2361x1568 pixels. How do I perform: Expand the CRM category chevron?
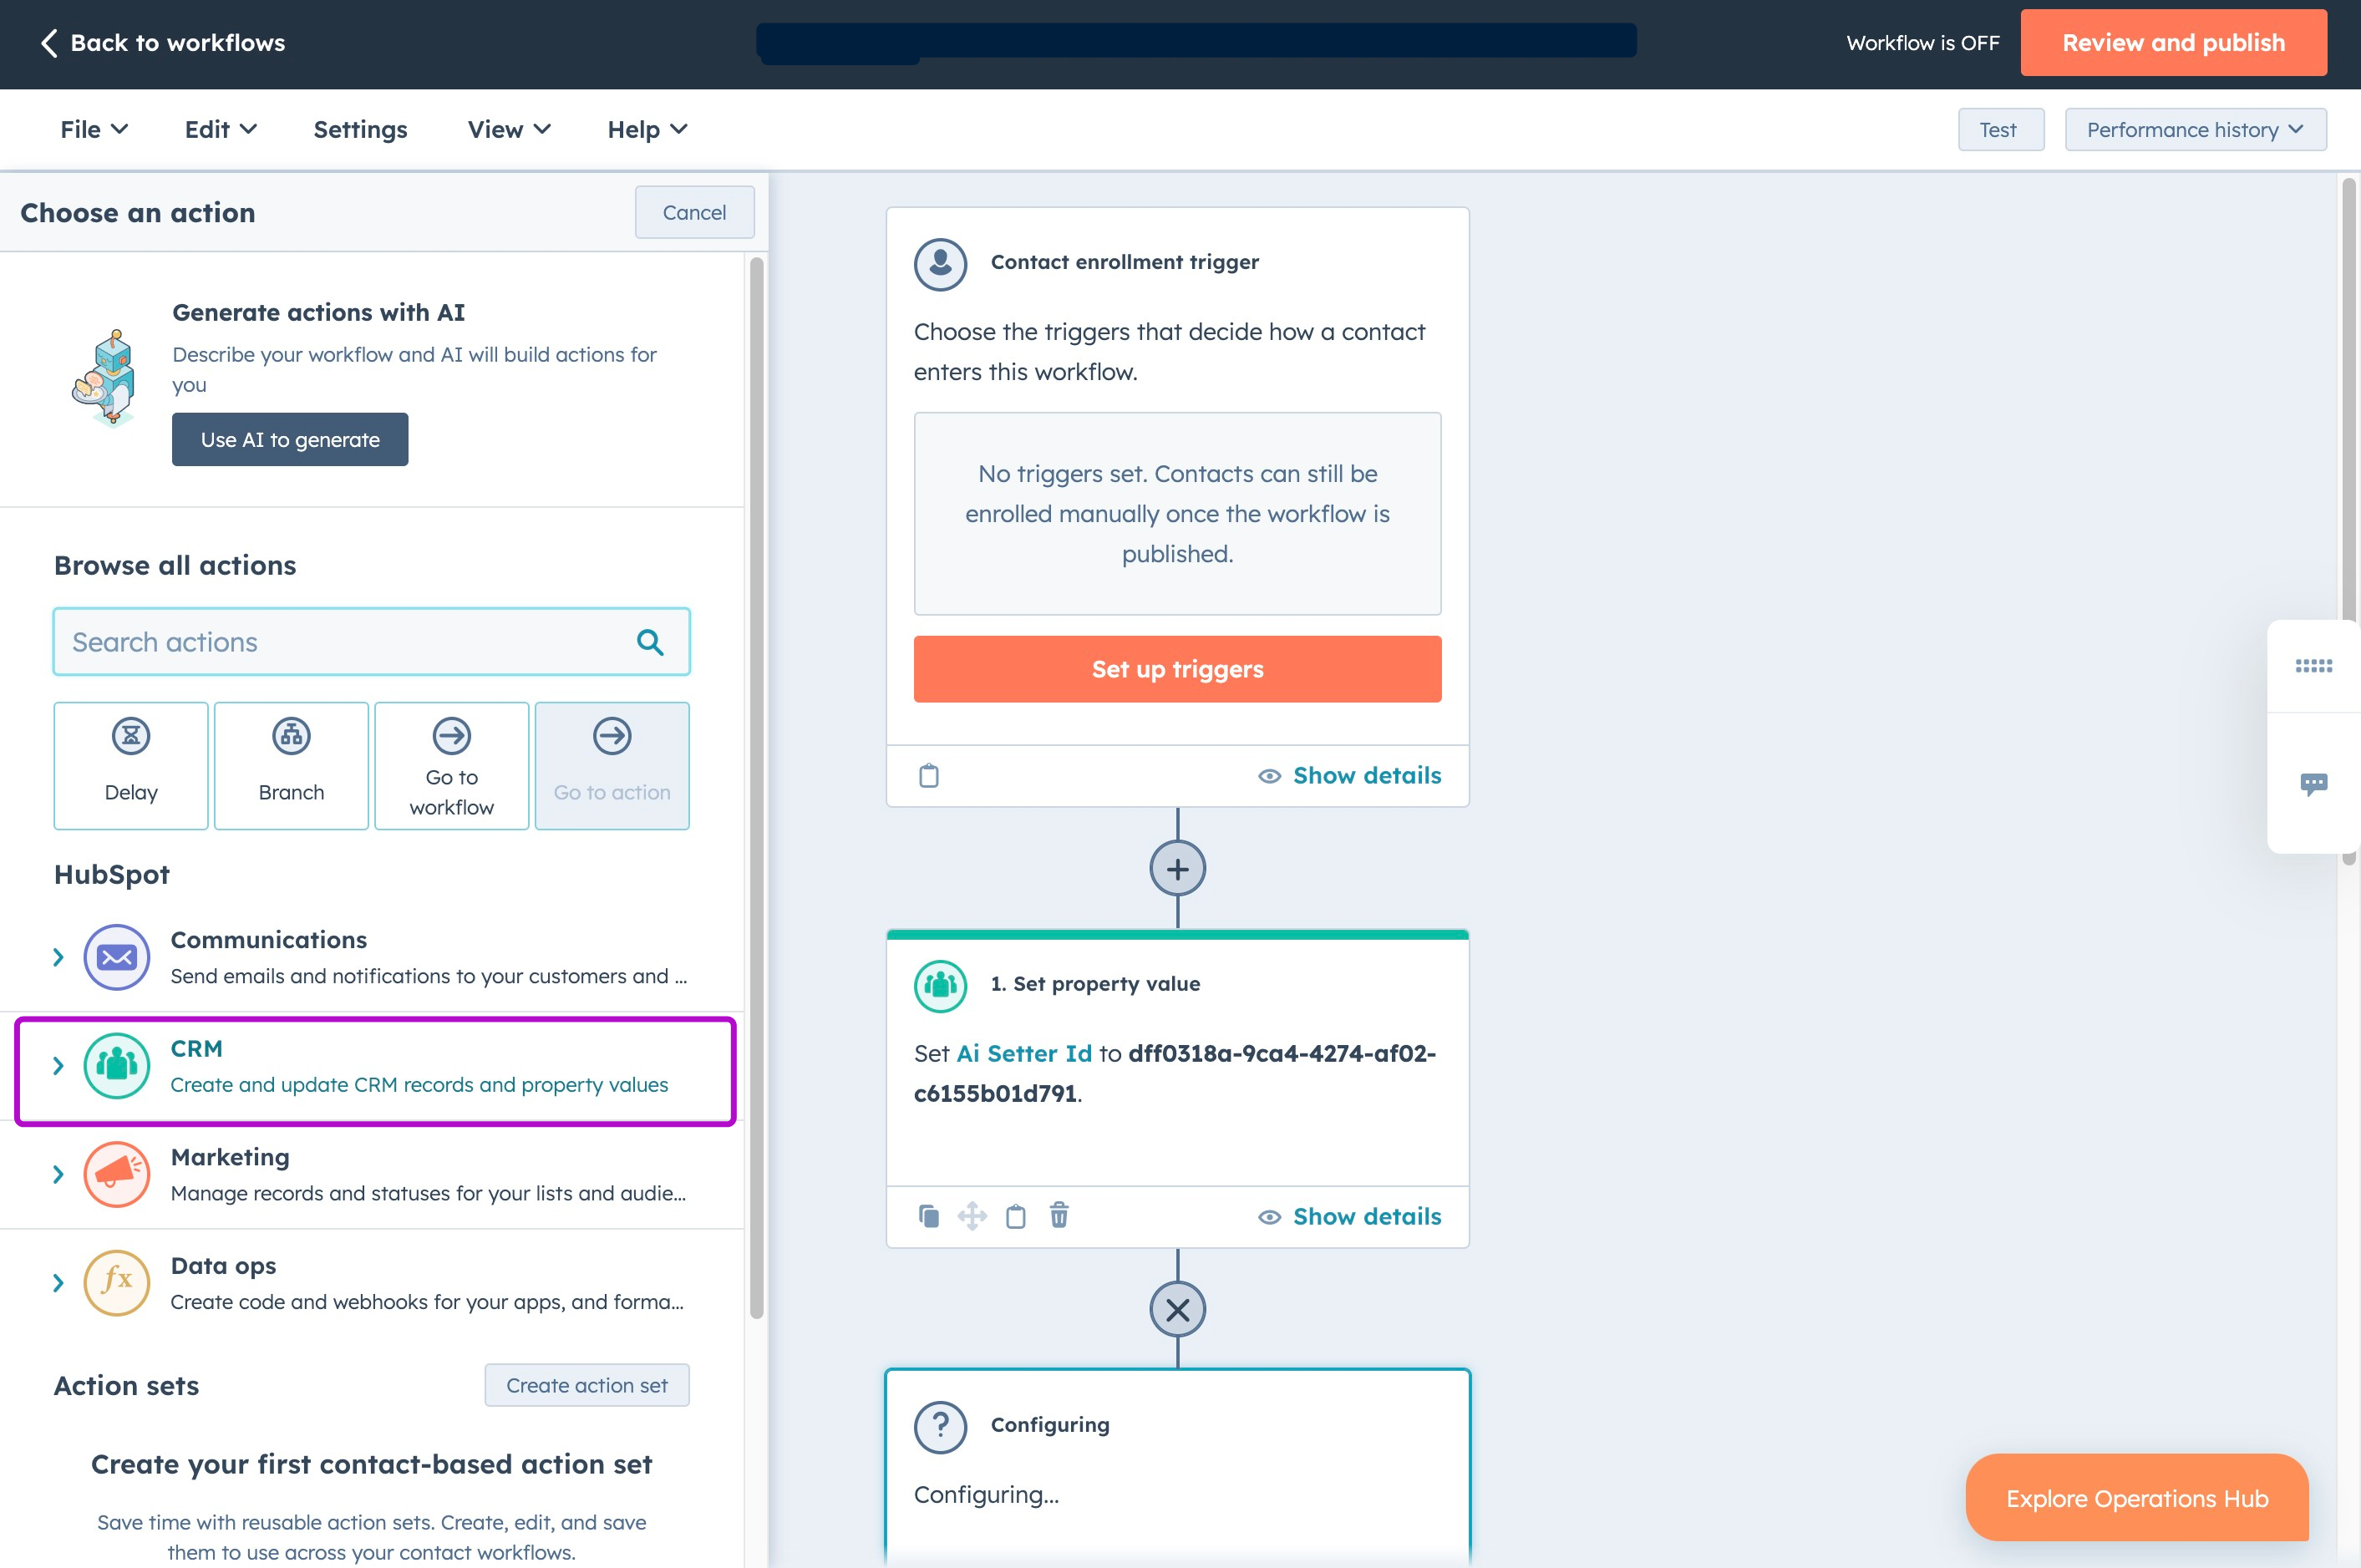click(x=58, y=1066)
